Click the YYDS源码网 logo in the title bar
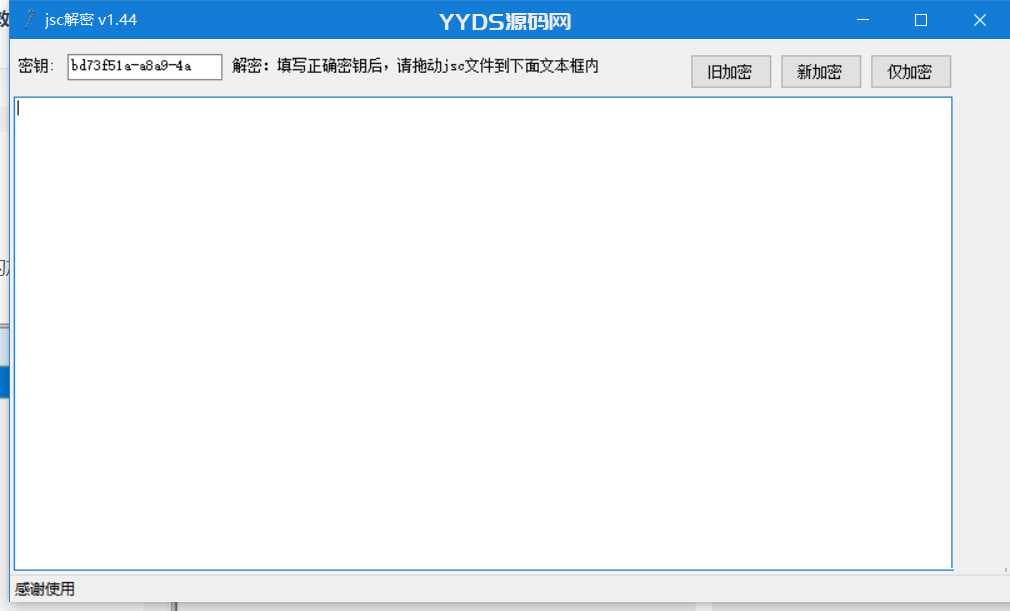Image resolution: width=1010 pixels, height=611 pixels. (505, 22)
